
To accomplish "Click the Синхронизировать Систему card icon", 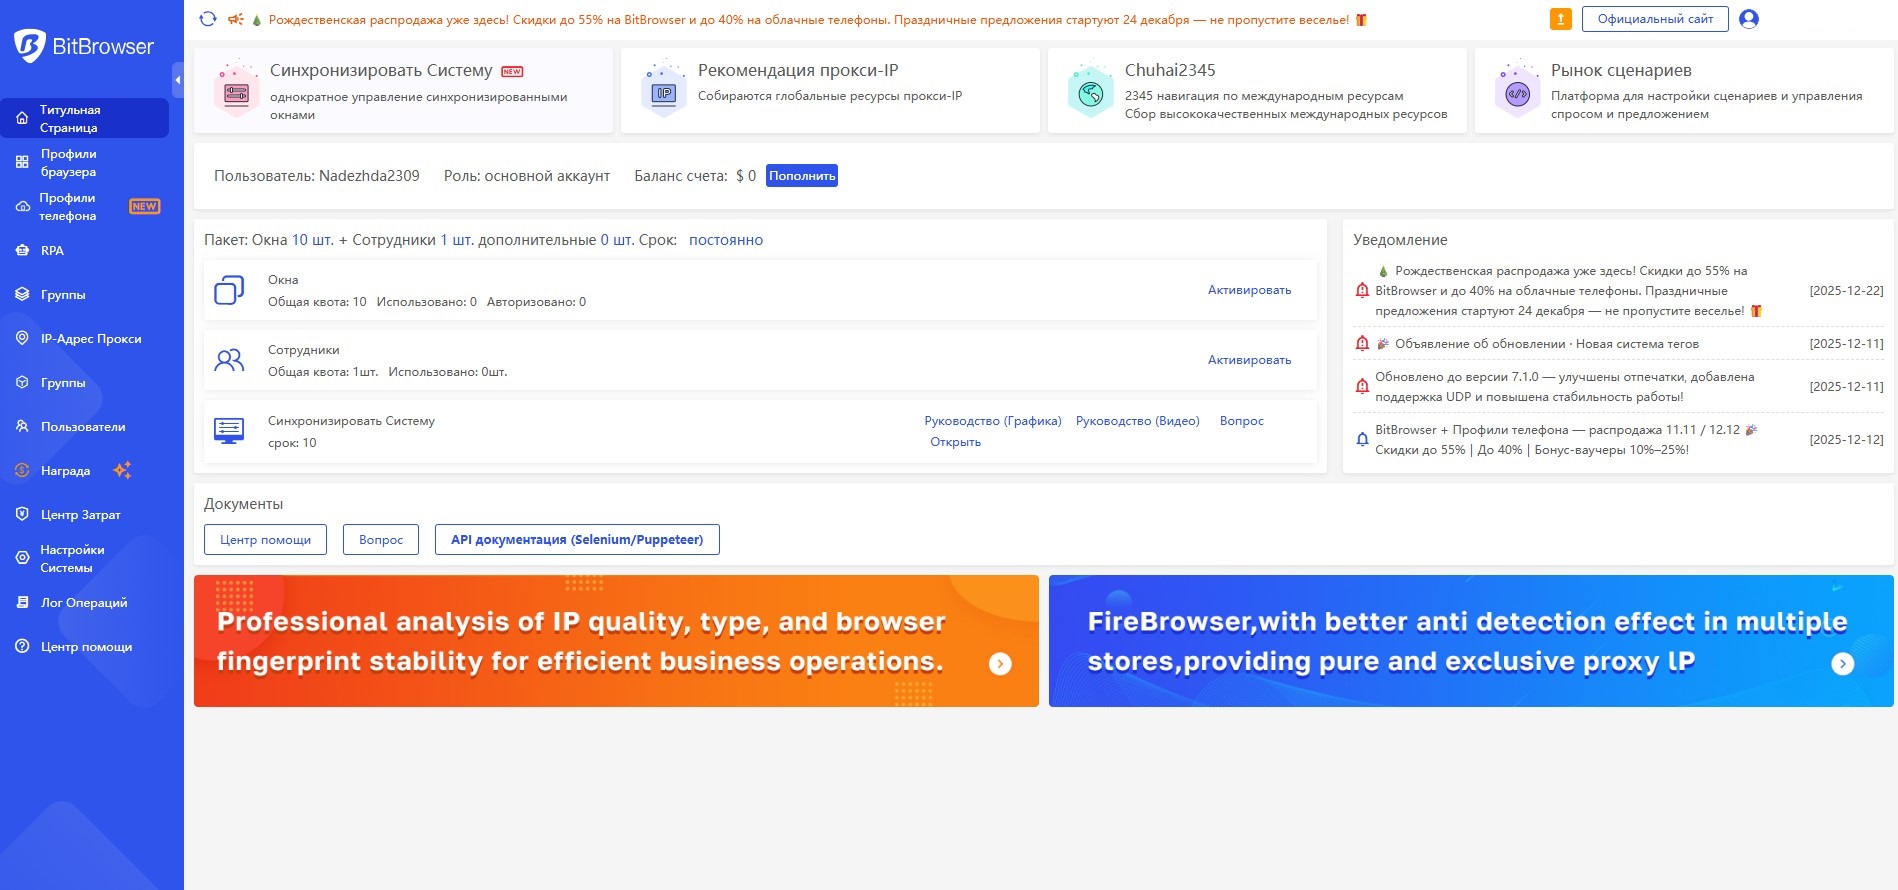I will tap(237, 92).
